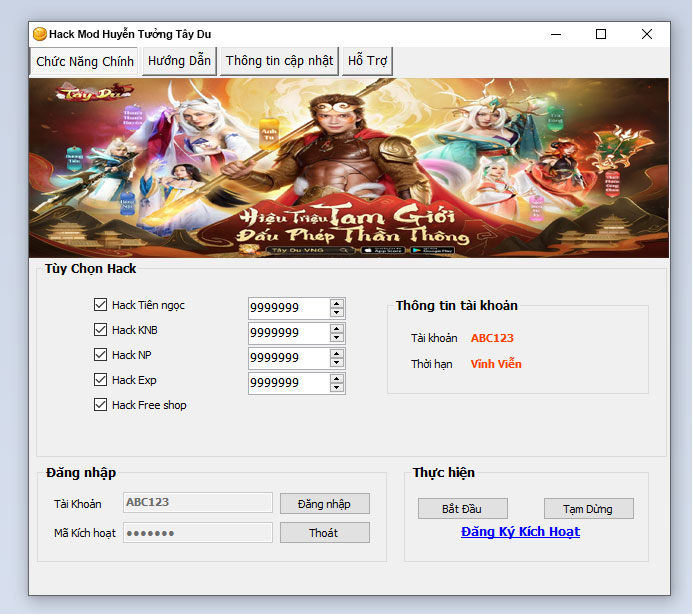Click the Tài Khoản input field

[x=198, y=502]
